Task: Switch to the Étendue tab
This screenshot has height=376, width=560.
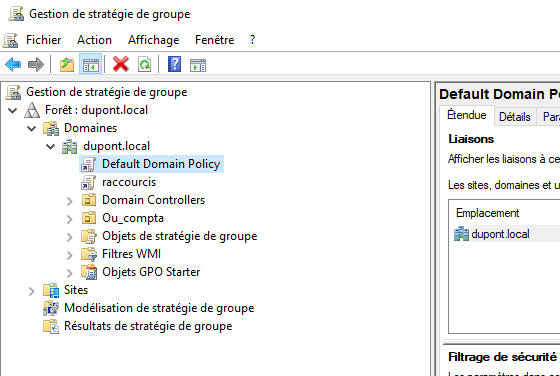Action: 467,115
